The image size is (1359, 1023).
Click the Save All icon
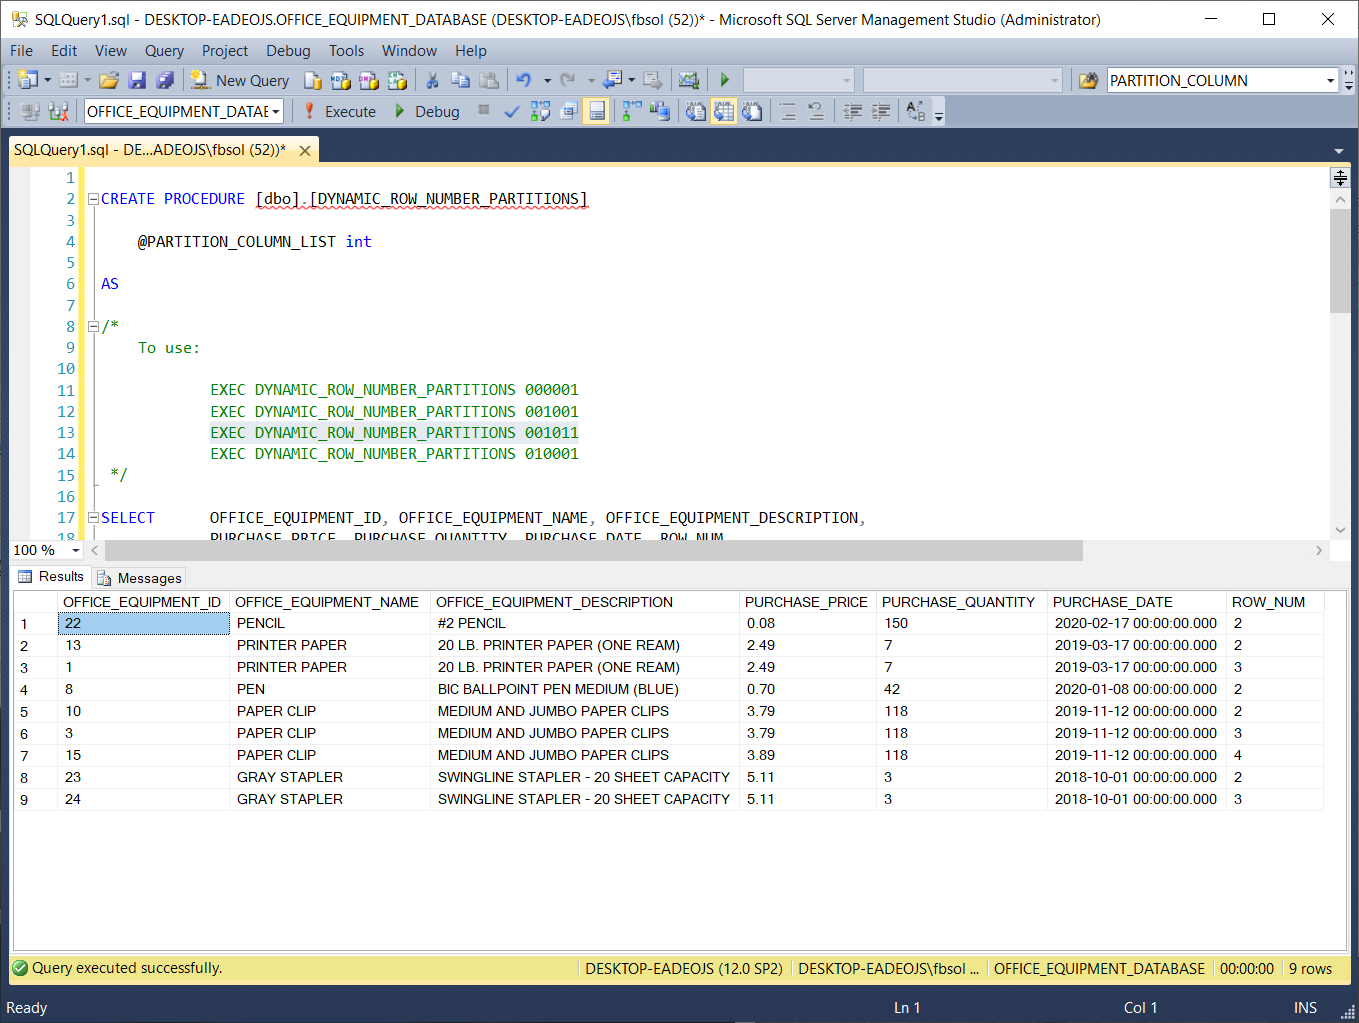tap(165, 81)
